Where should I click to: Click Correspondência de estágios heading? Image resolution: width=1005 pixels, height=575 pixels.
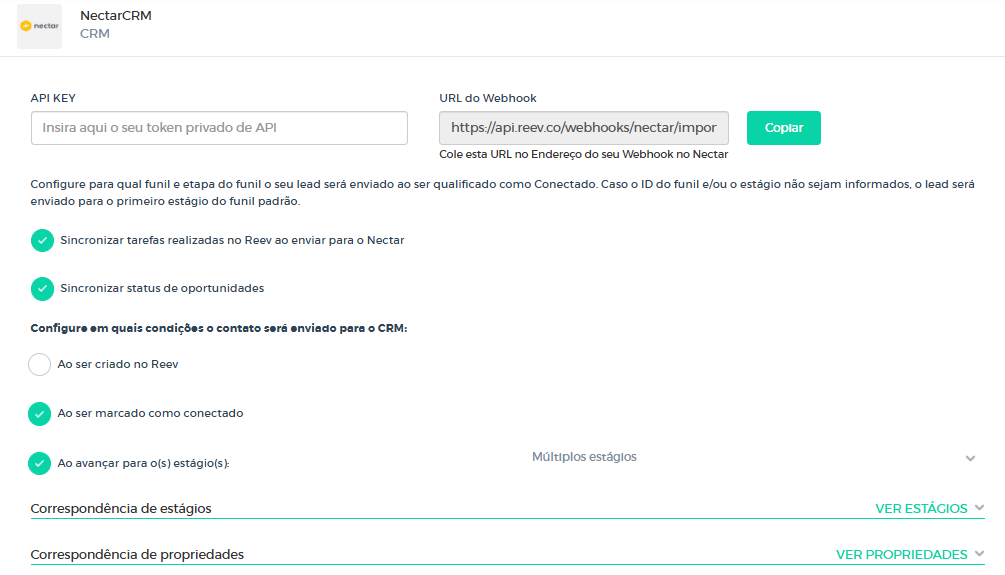[120, 508]
